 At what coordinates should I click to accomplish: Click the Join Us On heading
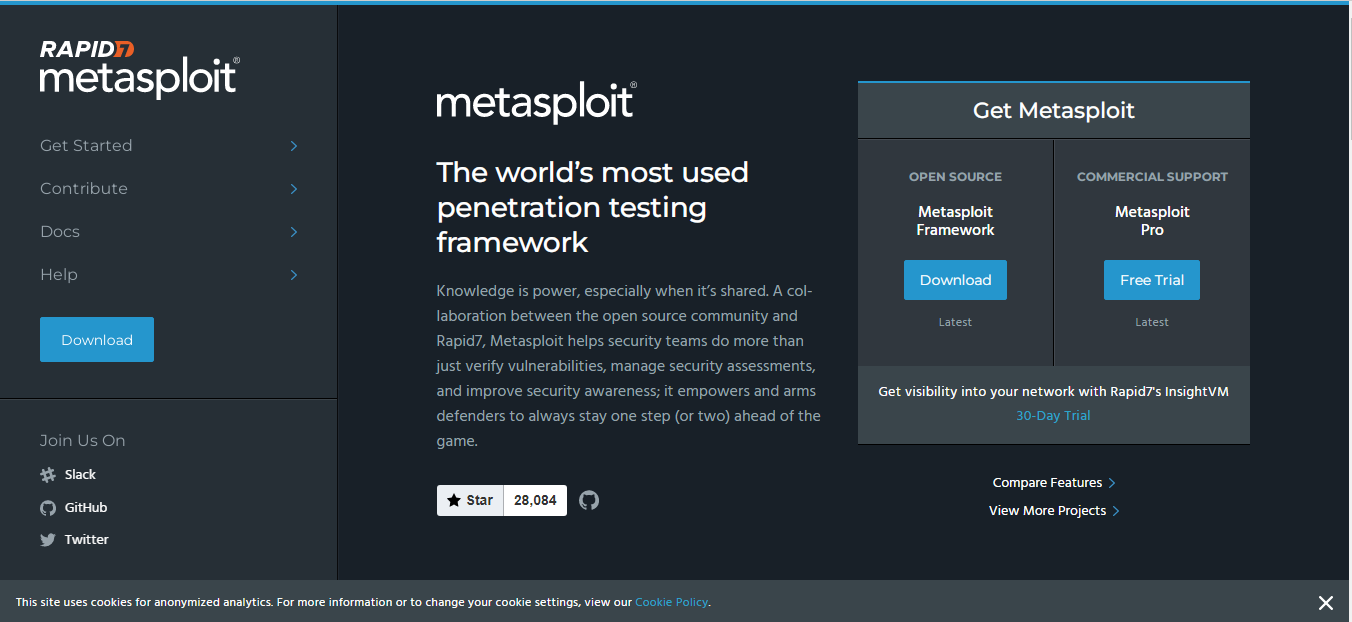pyautogui.click(x=83, y=441)
